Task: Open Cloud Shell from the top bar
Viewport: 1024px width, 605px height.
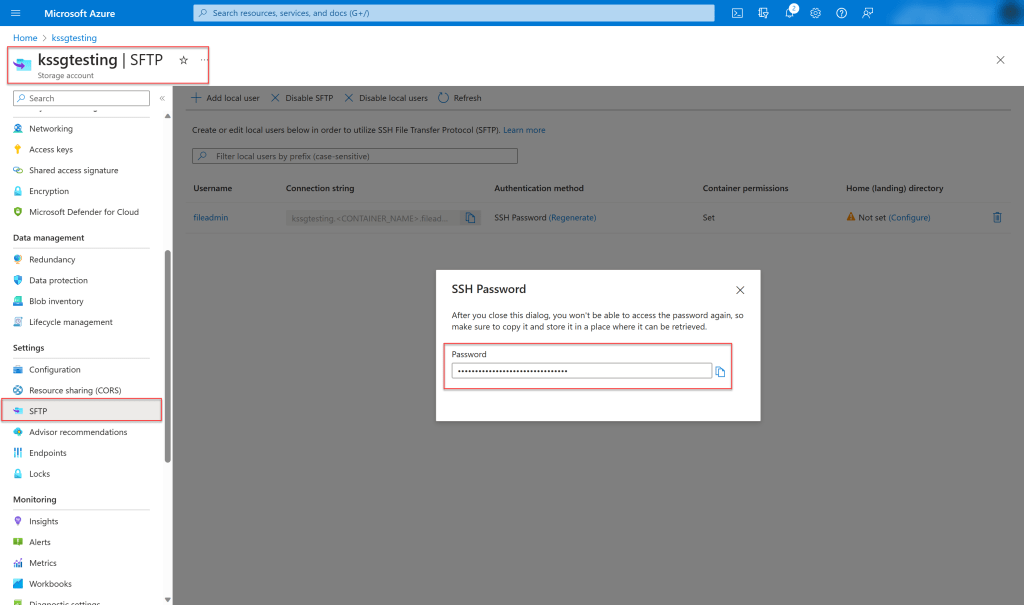Action: 737,13
